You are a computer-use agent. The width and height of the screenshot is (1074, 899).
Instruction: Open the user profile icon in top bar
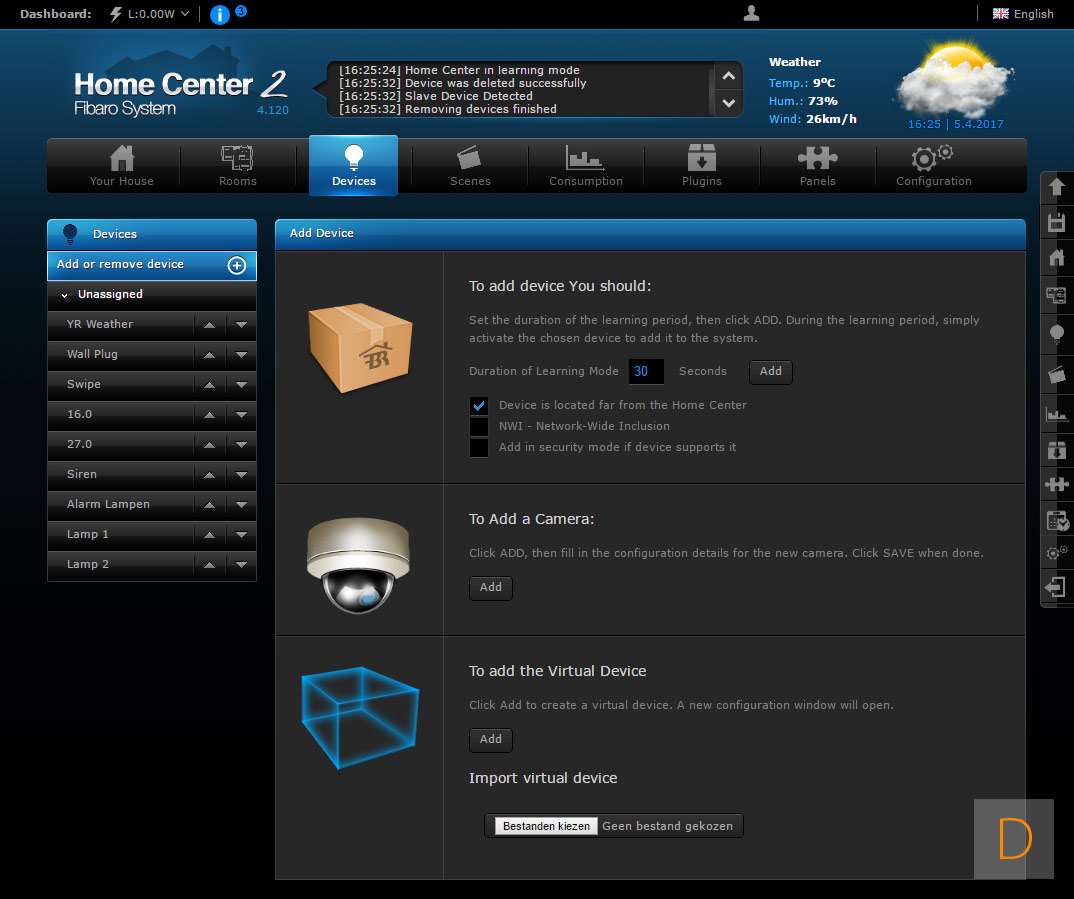pyautogui.click(x=751, y=13)
